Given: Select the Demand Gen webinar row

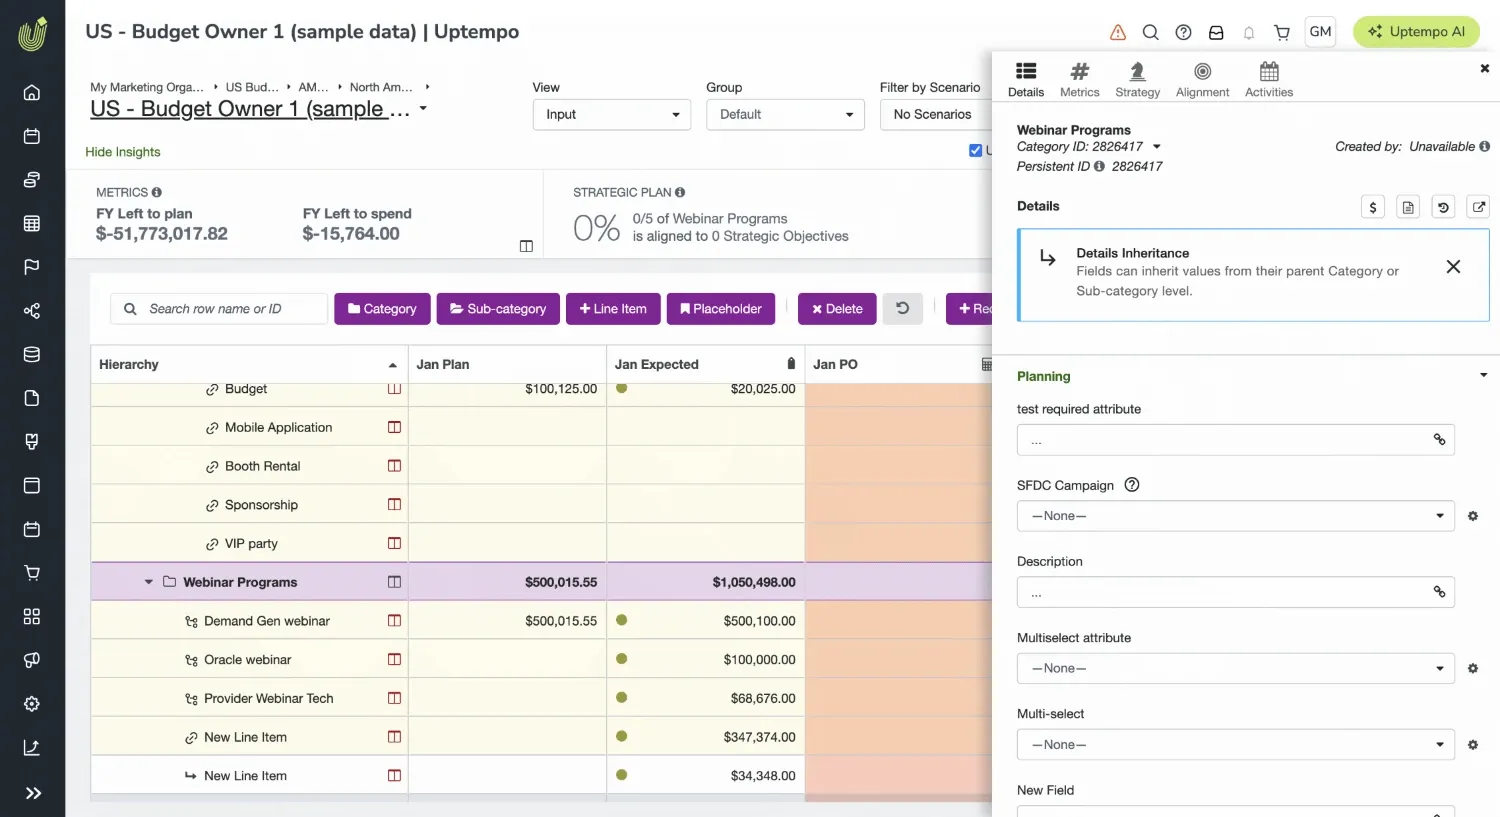Looking at the screenshot, I should tap(266, 621).
